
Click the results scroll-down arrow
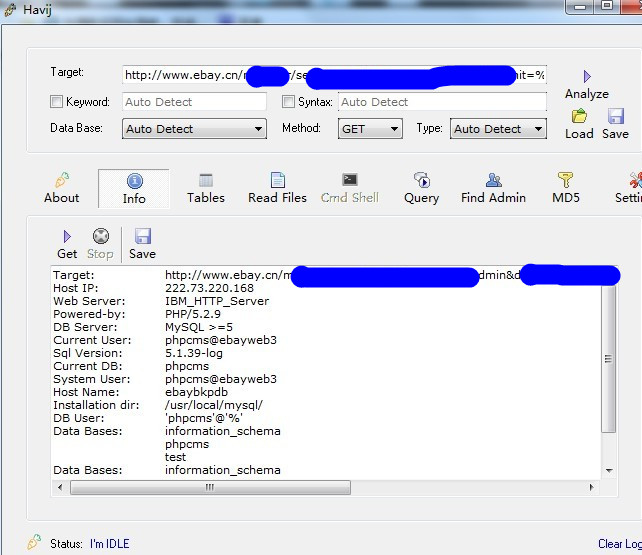tap(609, 471)
